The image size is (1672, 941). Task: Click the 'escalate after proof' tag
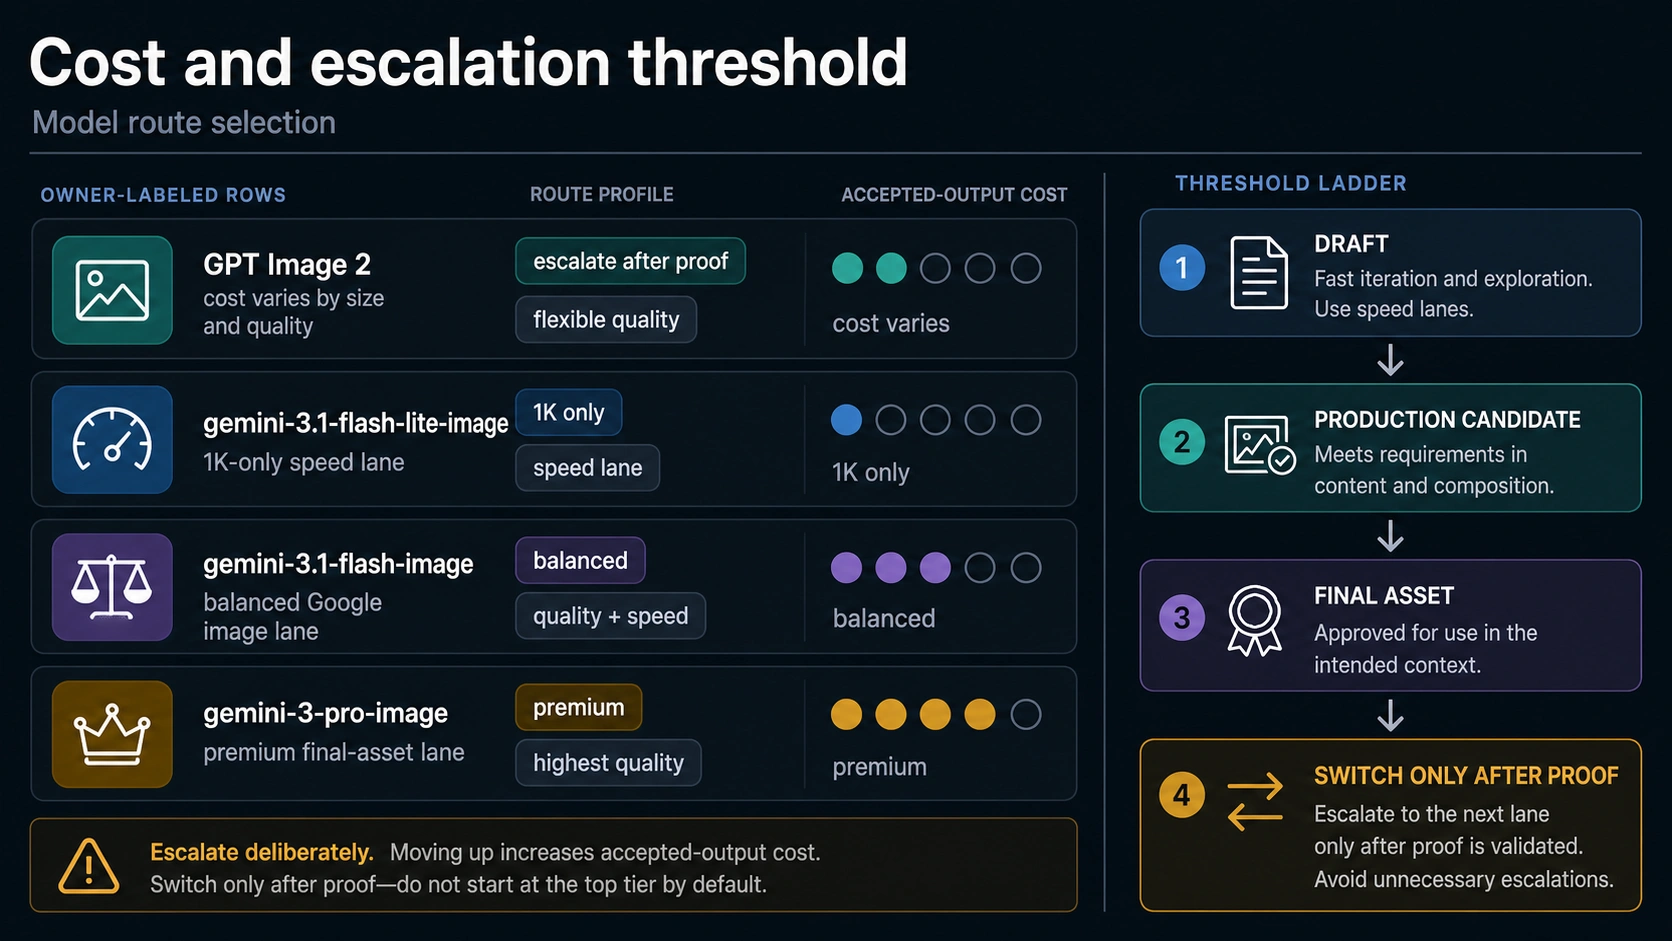(630, 261)
